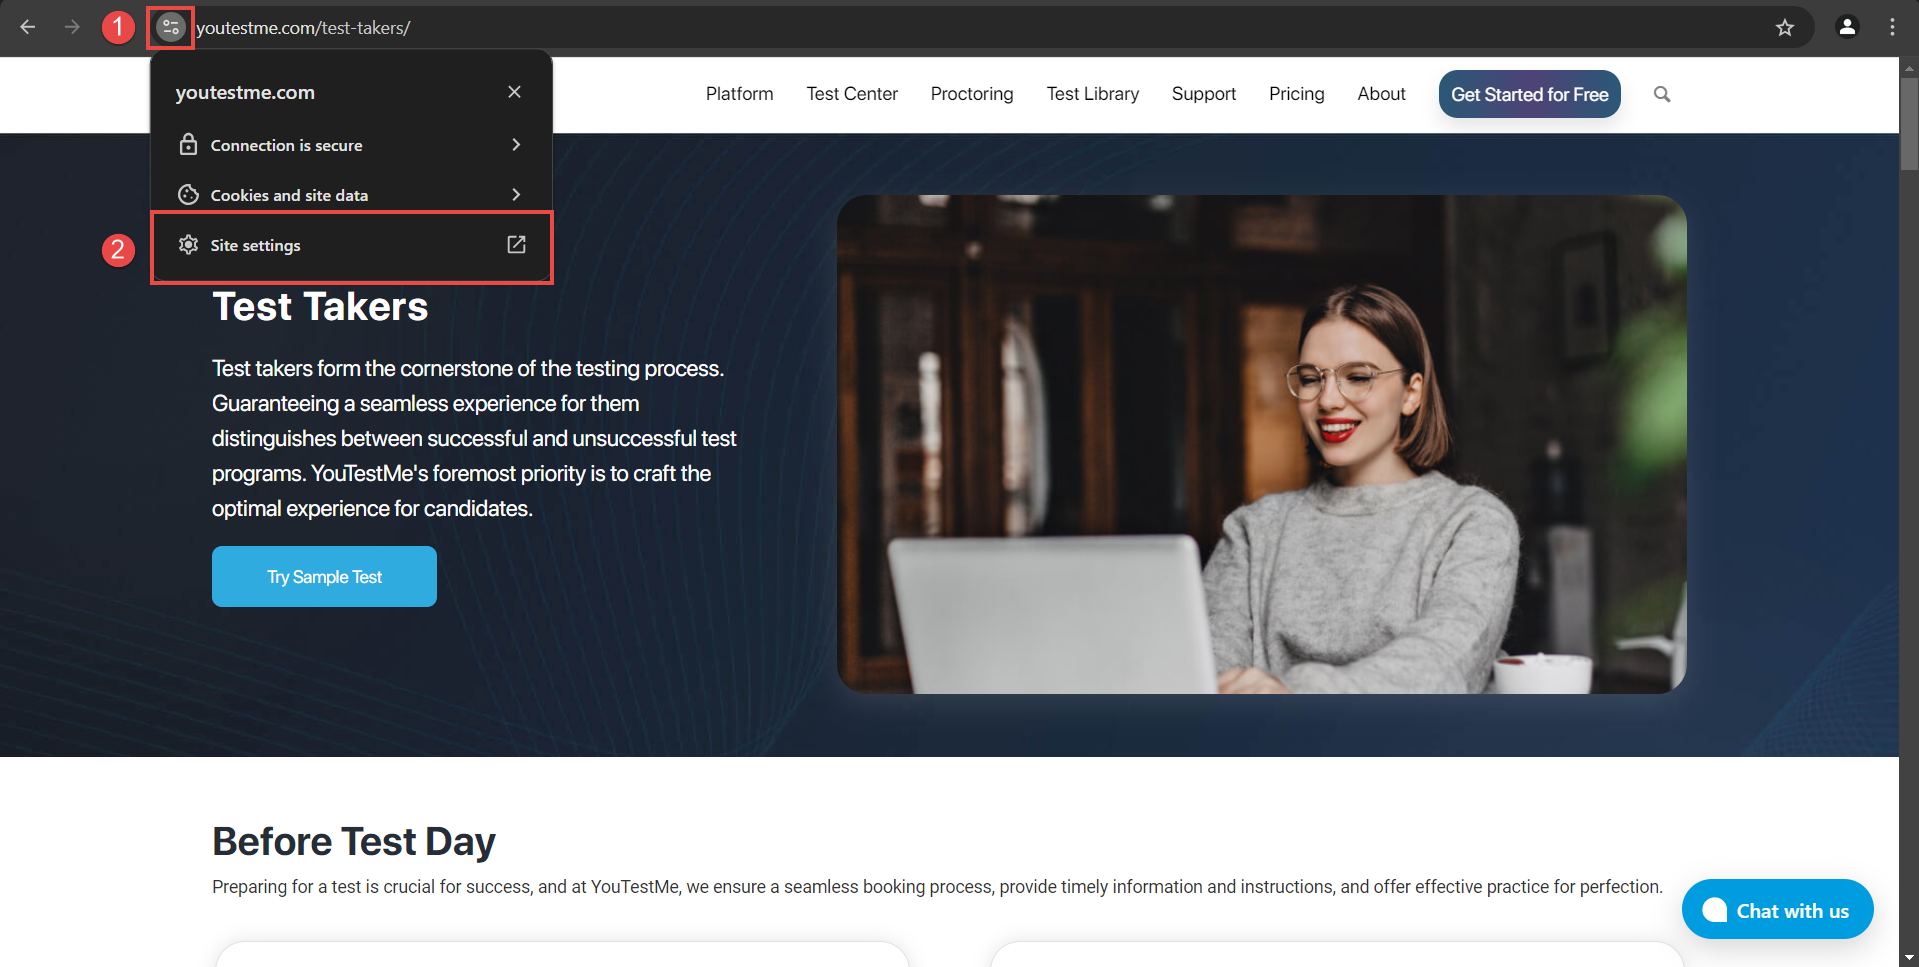Open the Chrome three-dot menu

1892,27
